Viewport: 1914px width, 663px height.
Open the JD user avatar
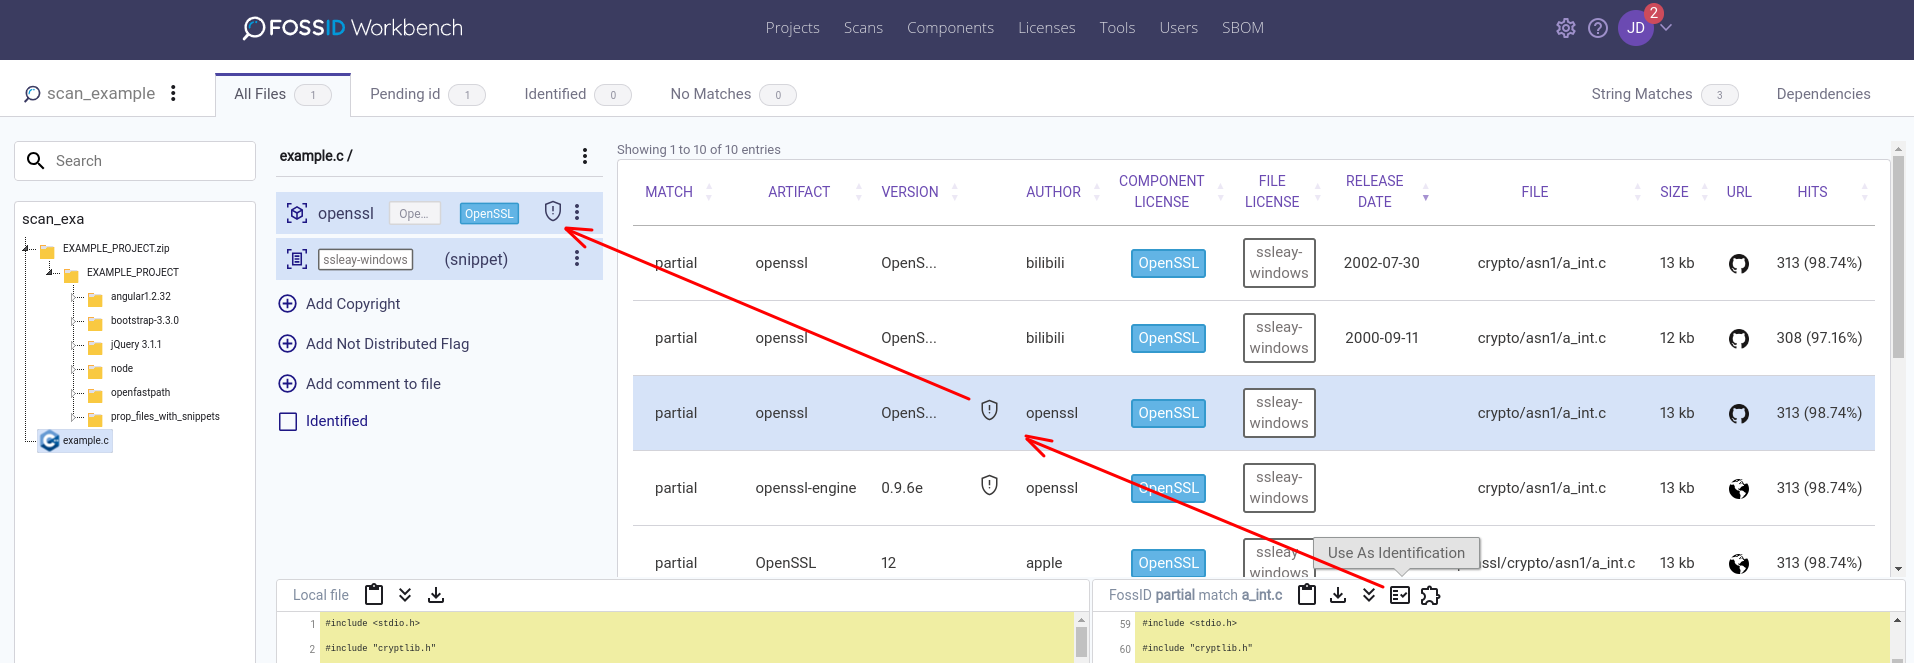tap(1636, 28)
